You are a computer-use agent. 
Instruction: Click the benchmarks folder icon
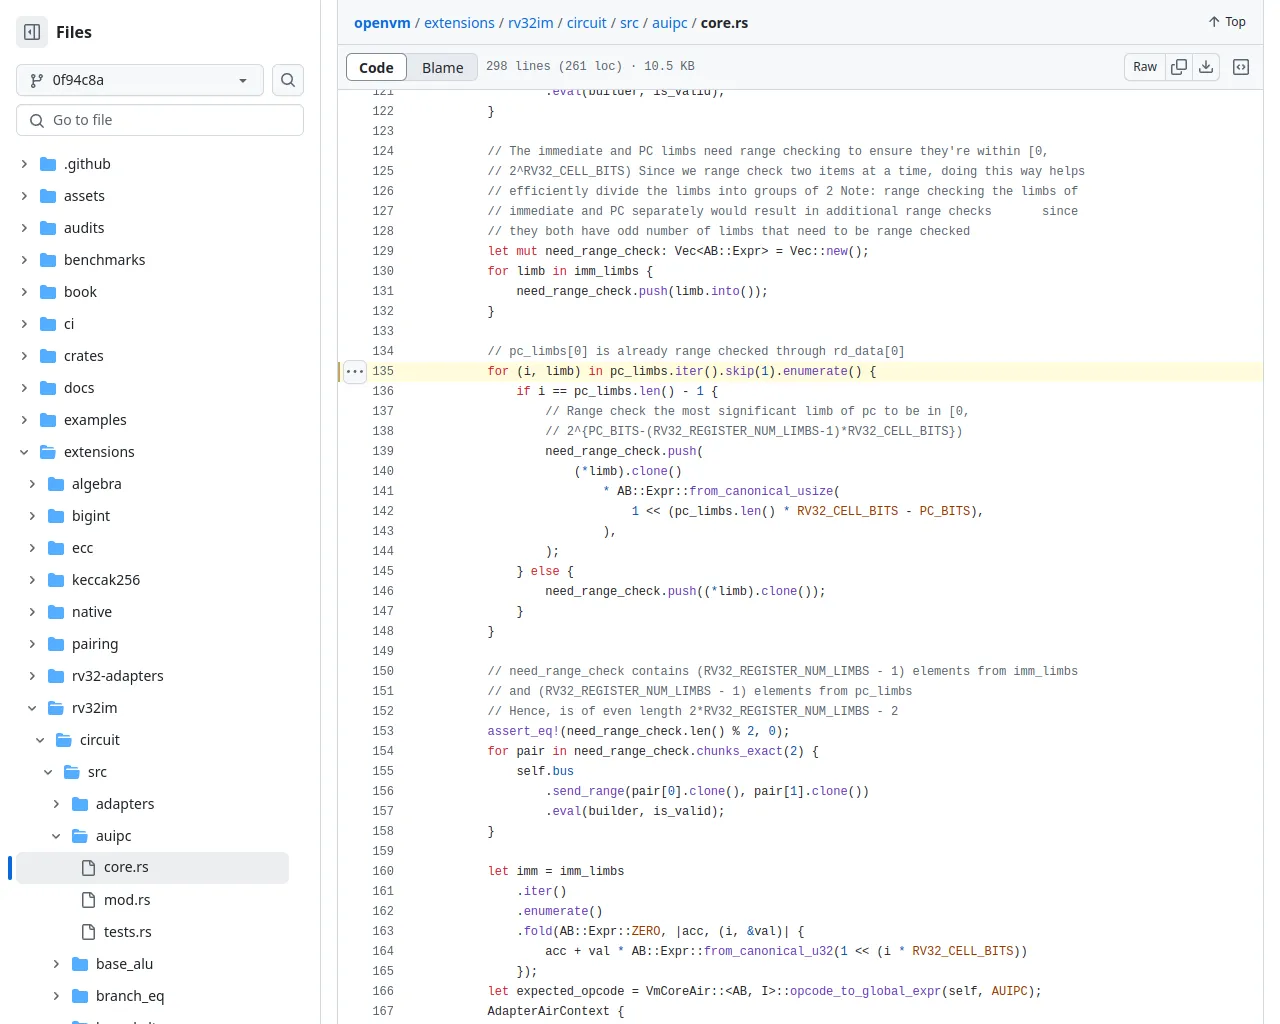click(x=48, y=260)
